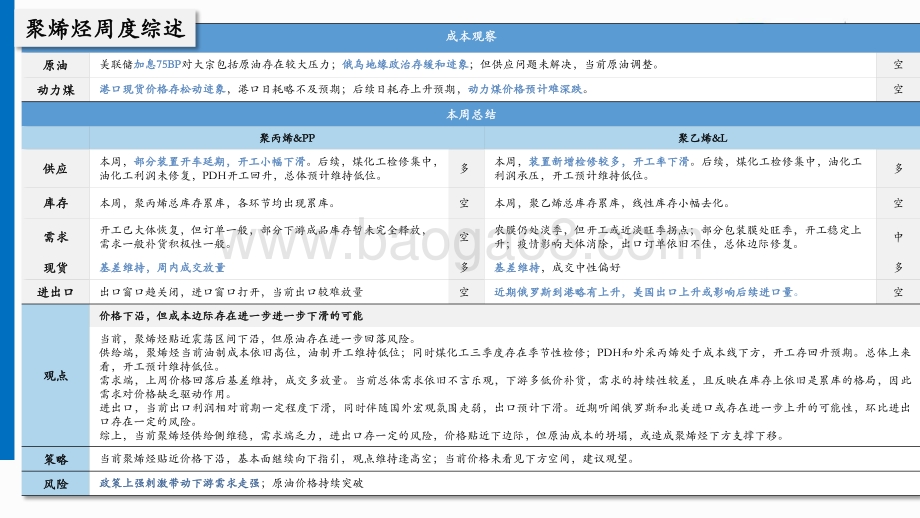Click the 多 rating for 聚丙烯 现货
The image size is (920, 518).
(464, 268)
